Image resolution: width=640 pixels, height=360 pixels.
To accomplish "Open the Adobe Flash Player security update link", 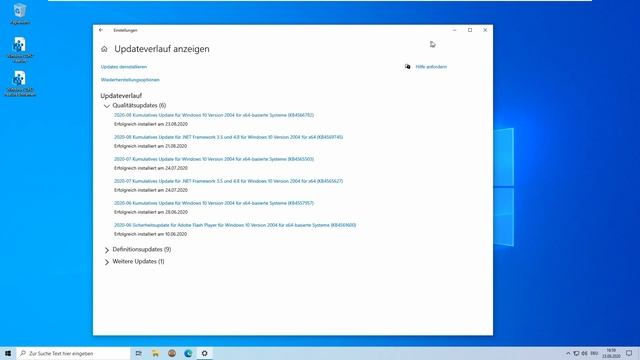I will click(235, 225).
